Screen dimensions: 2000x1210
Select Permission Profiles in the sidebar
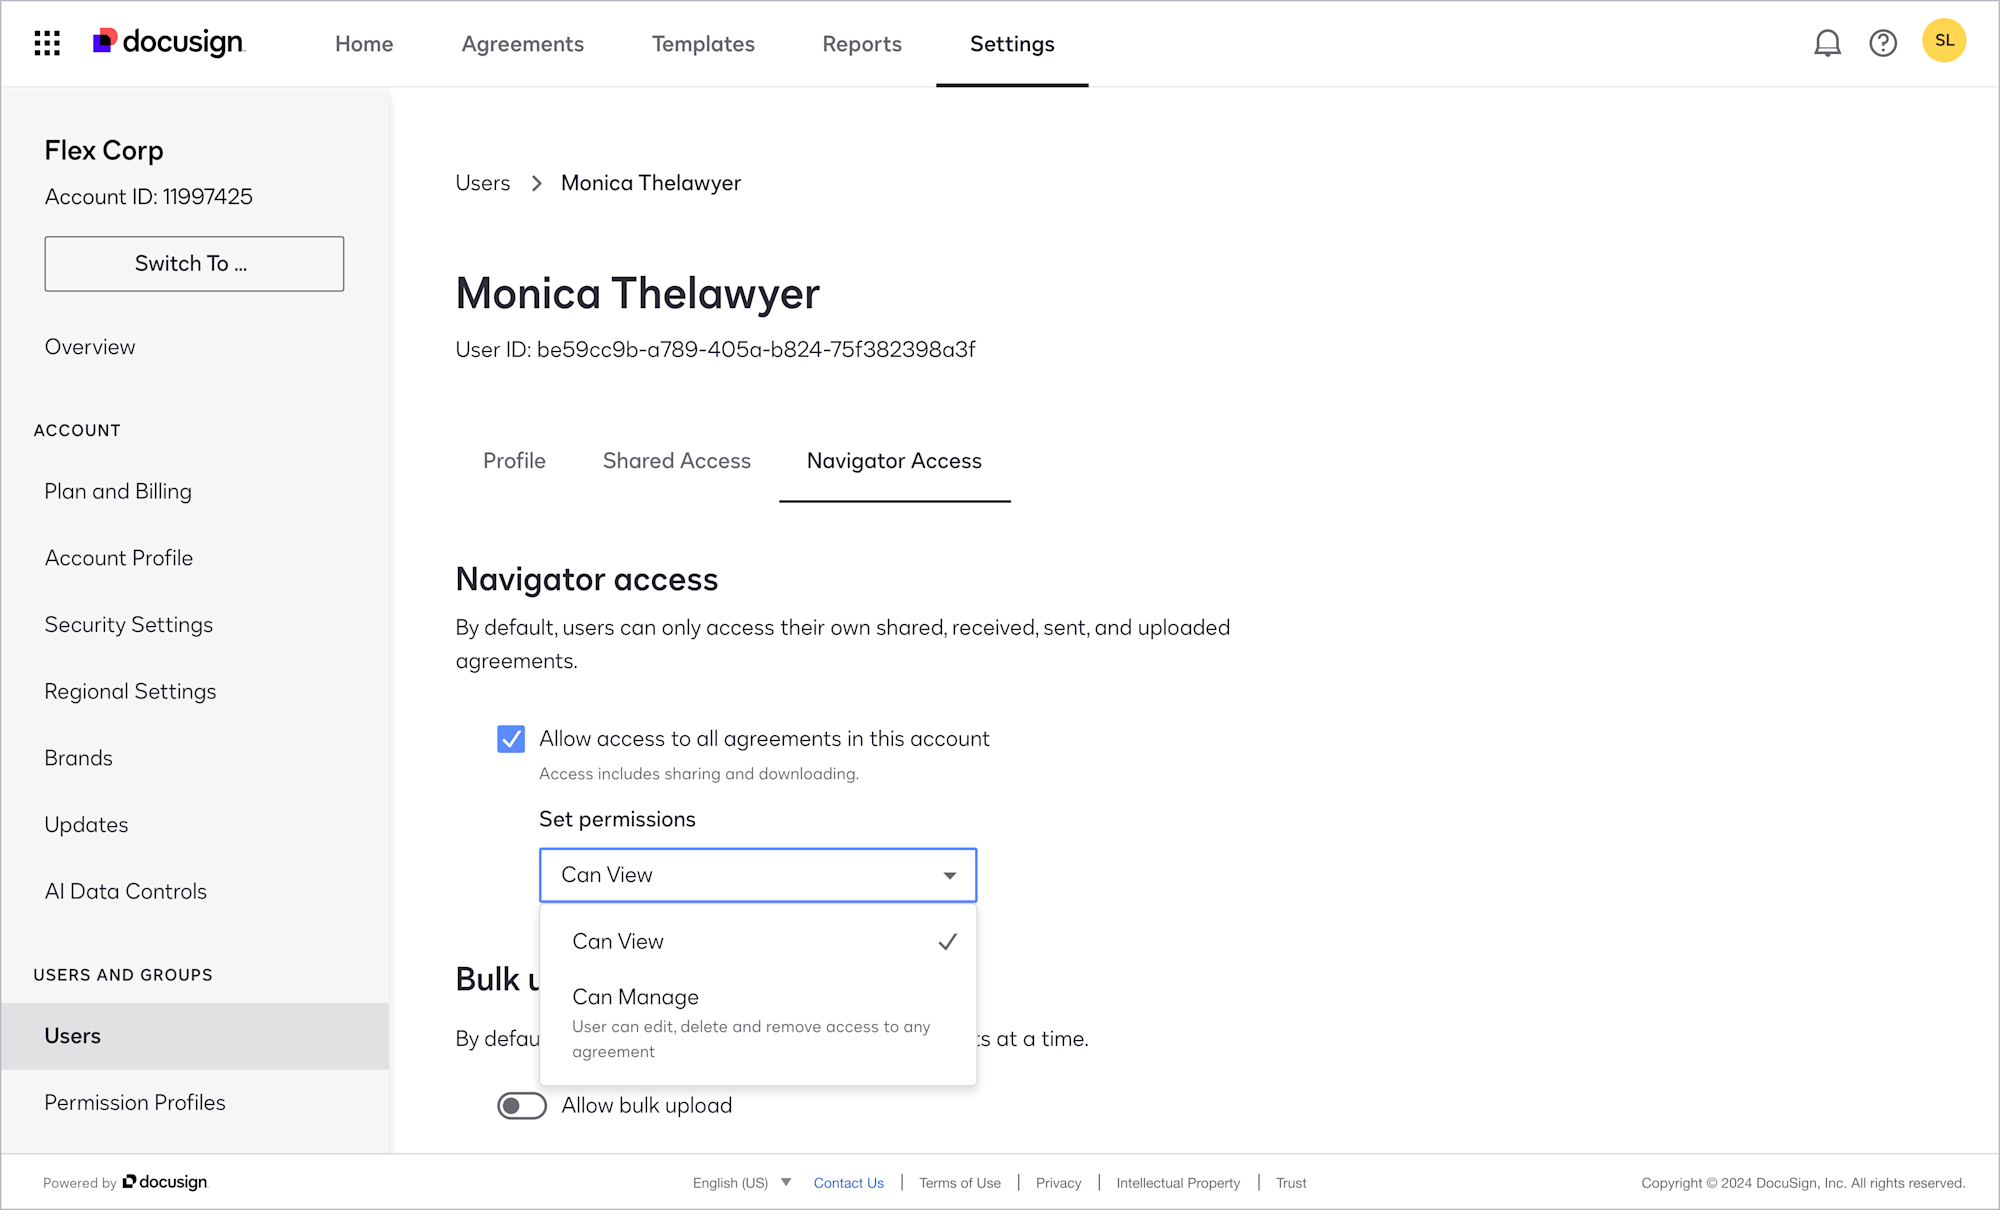135,1102
